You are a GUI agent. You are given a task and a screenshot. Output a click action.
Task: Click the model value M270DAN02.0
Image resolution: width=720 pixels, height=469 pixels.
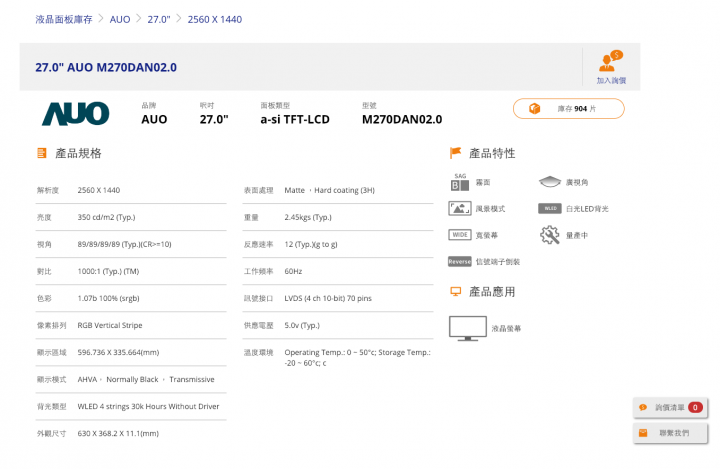402,119
